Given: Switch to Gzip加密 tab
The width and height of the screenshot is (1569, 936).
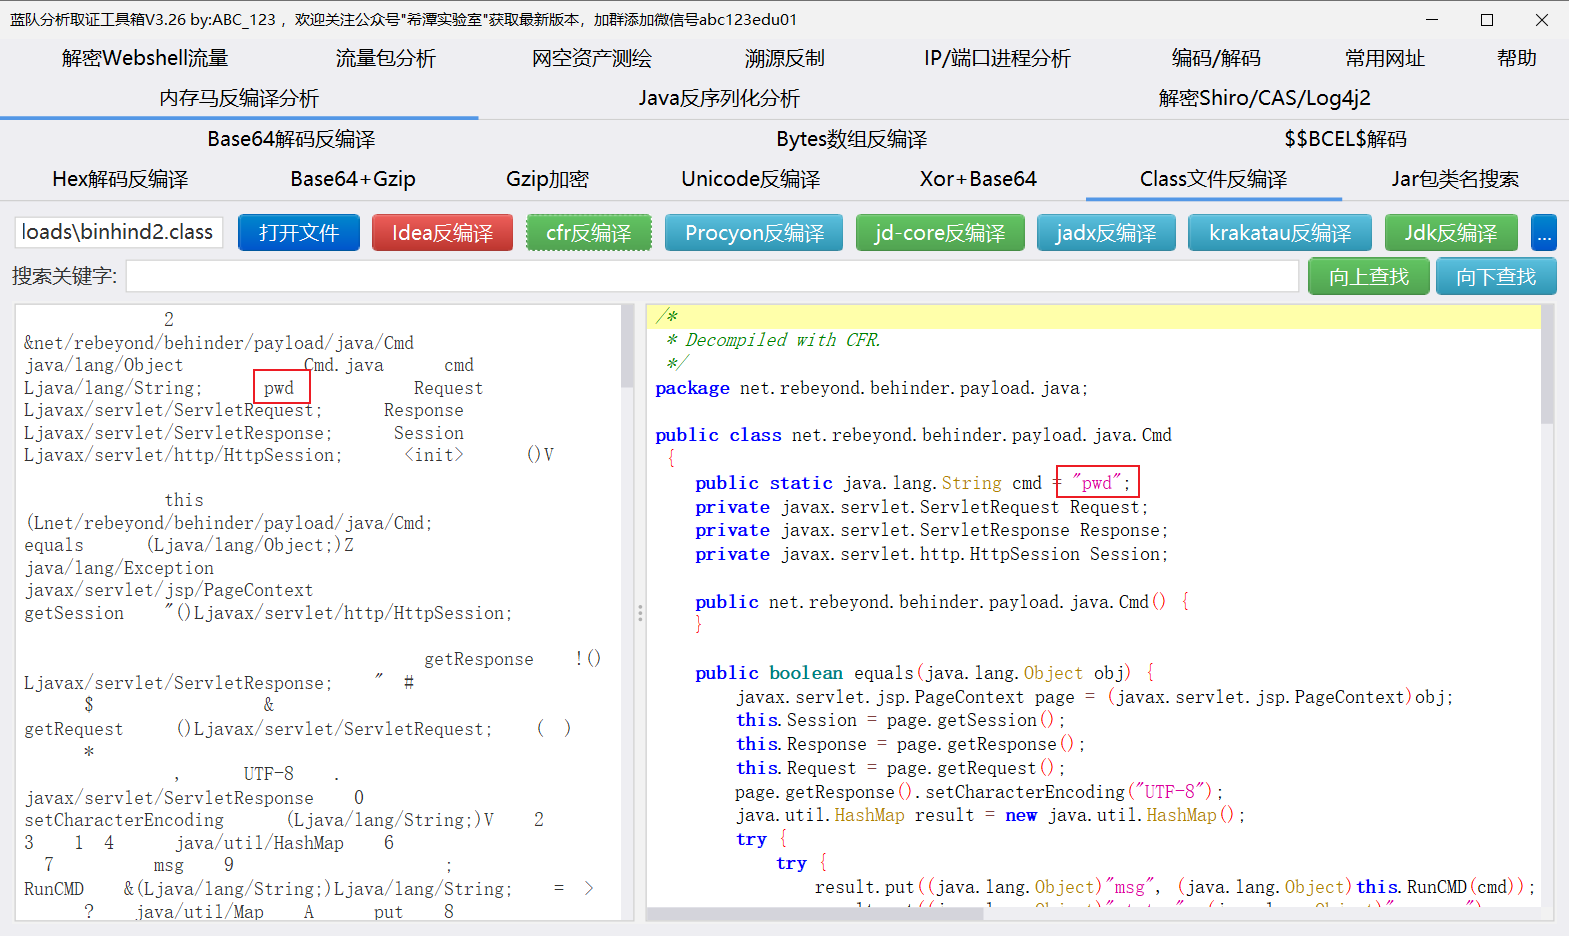Looking at the screenshot, I should click(547, 179).
